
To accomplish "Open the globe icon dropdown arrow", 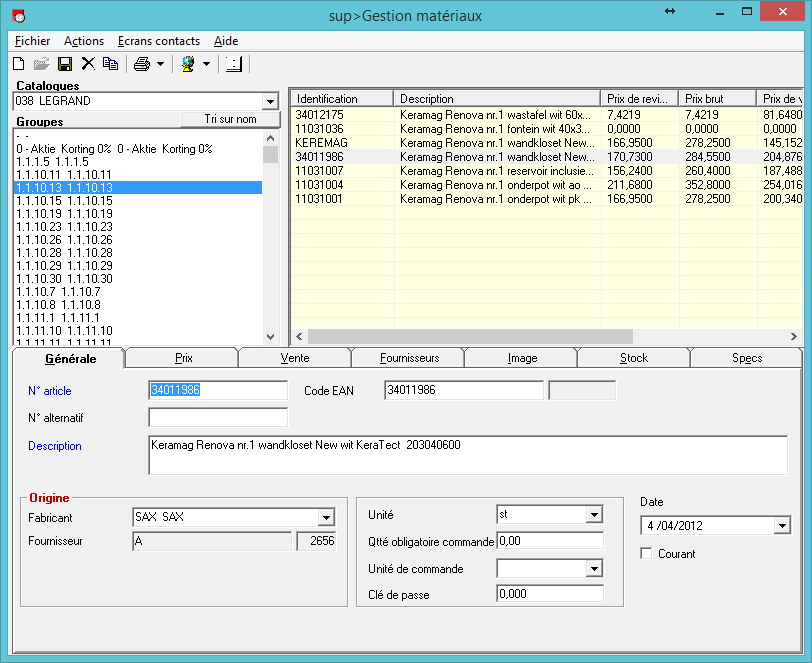I will (x=207, y=64).
